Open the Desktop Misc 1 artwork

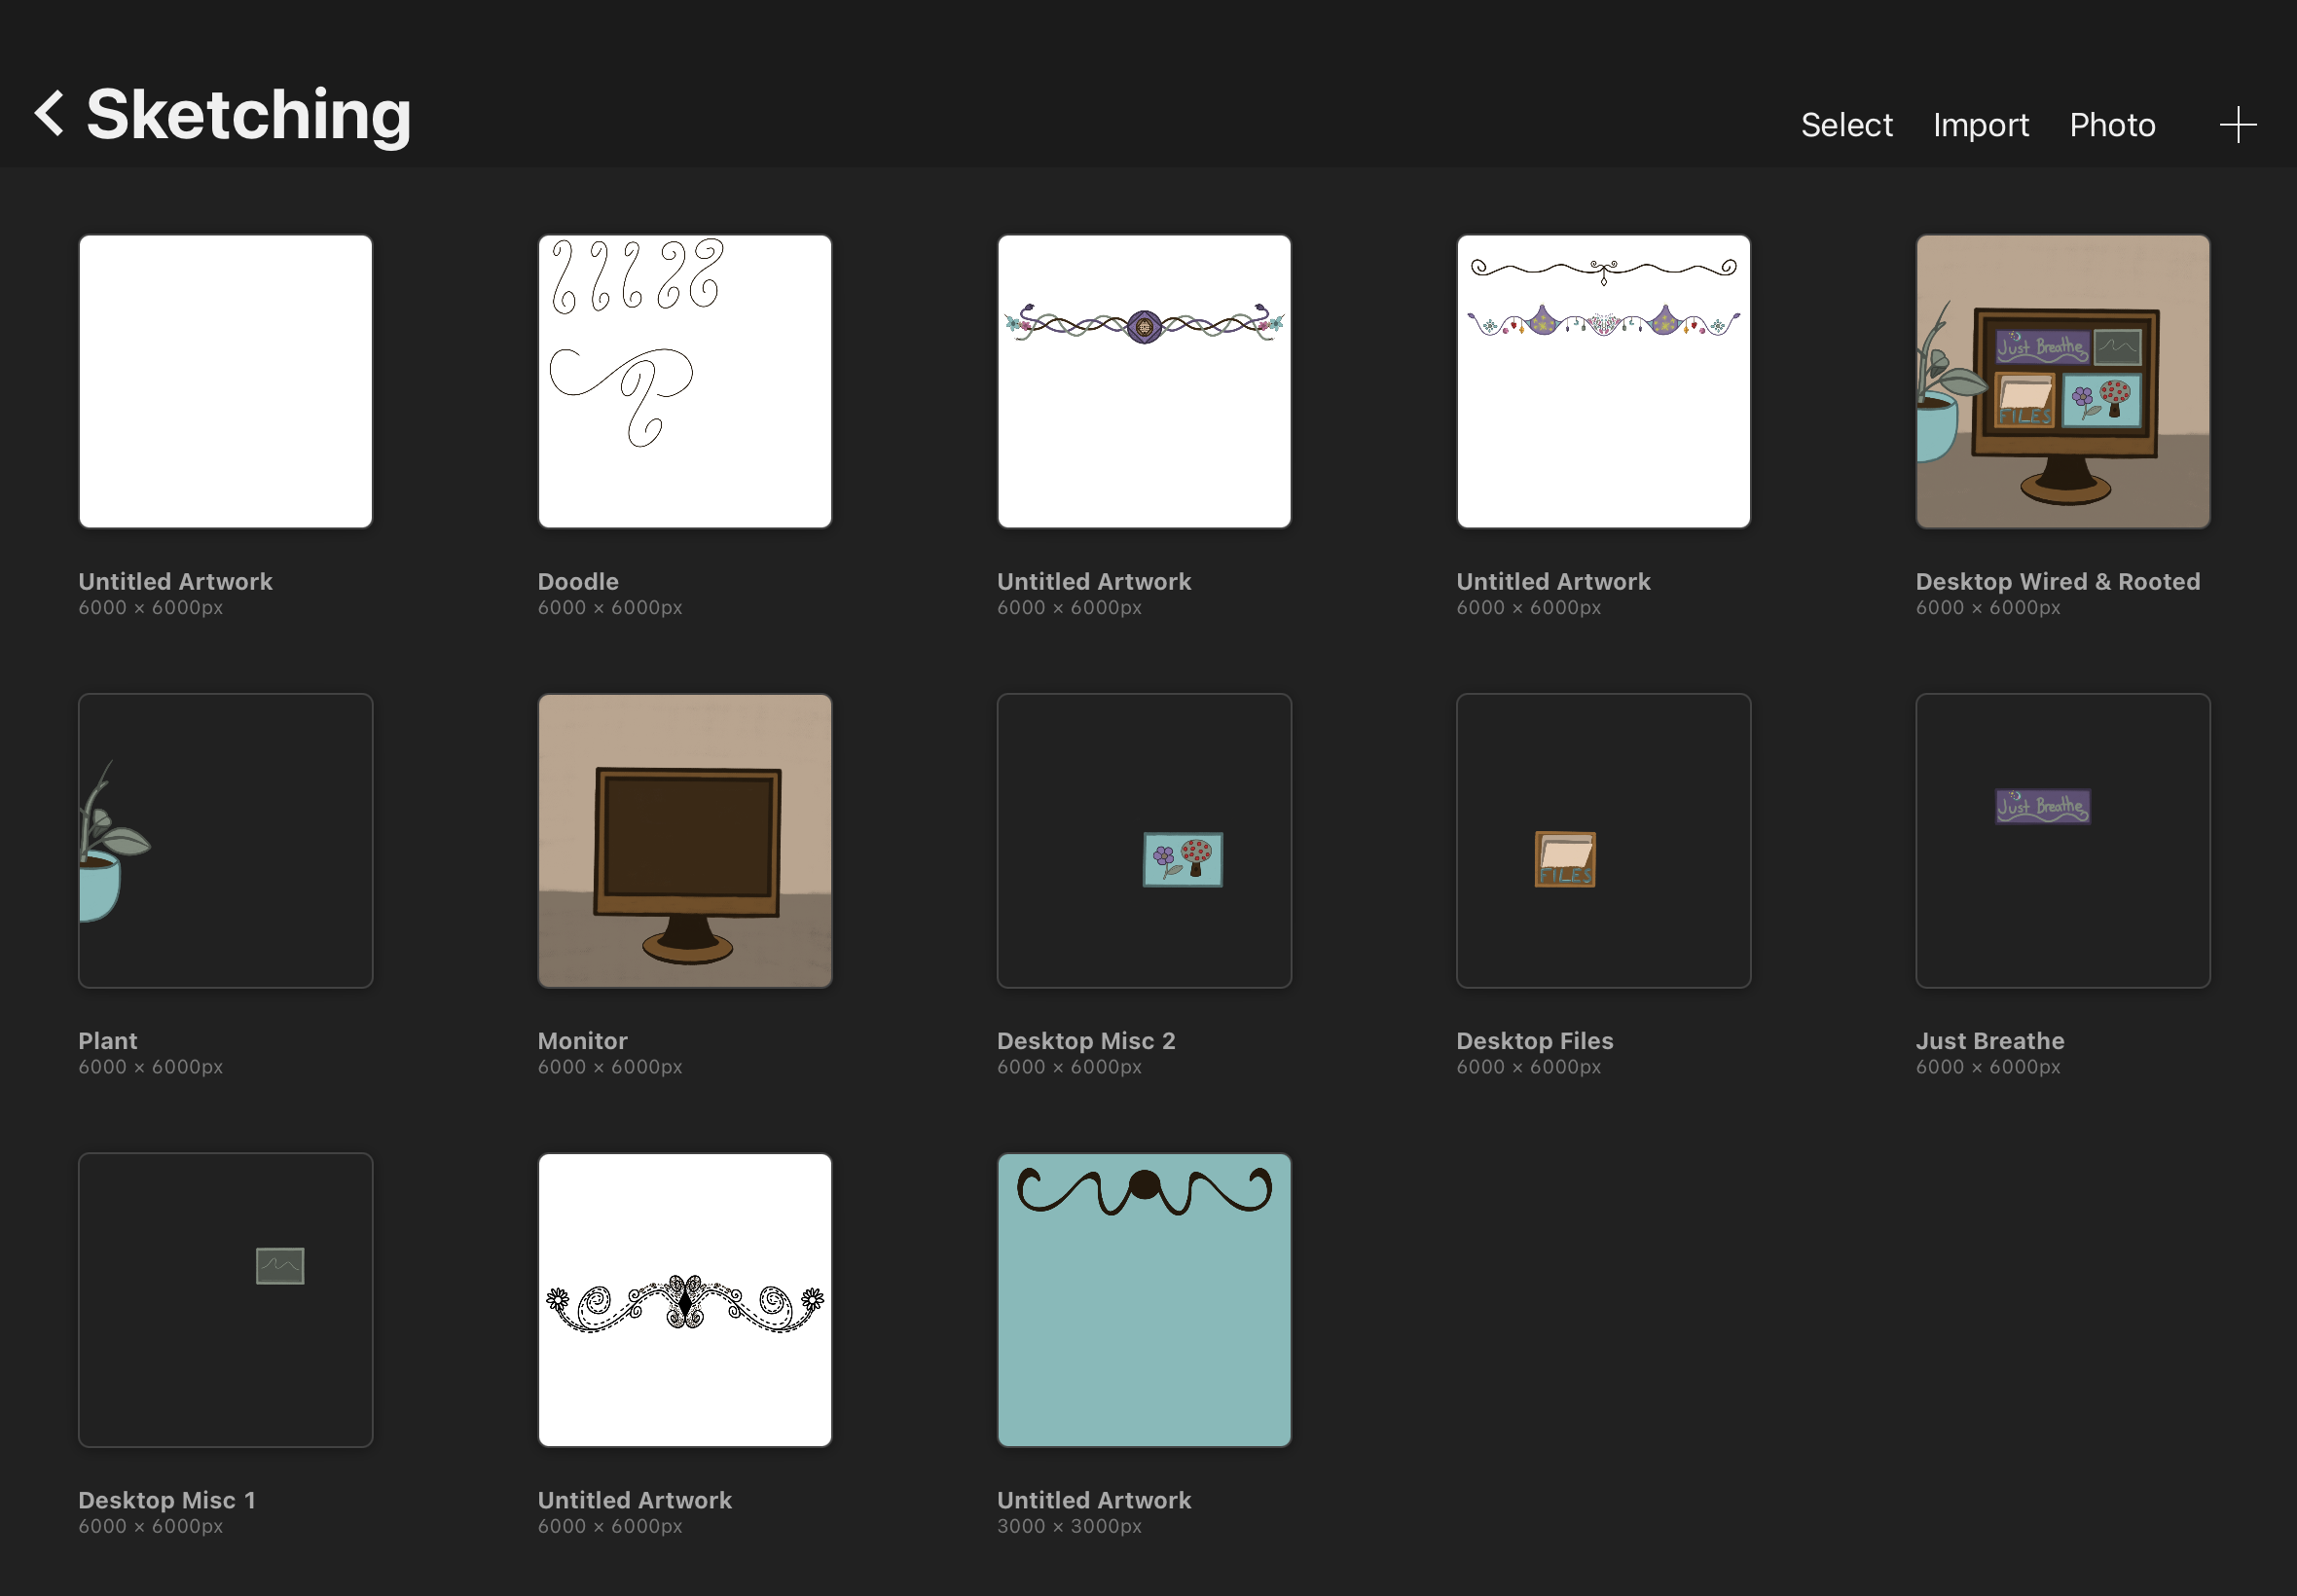(x=225, y=1299)
